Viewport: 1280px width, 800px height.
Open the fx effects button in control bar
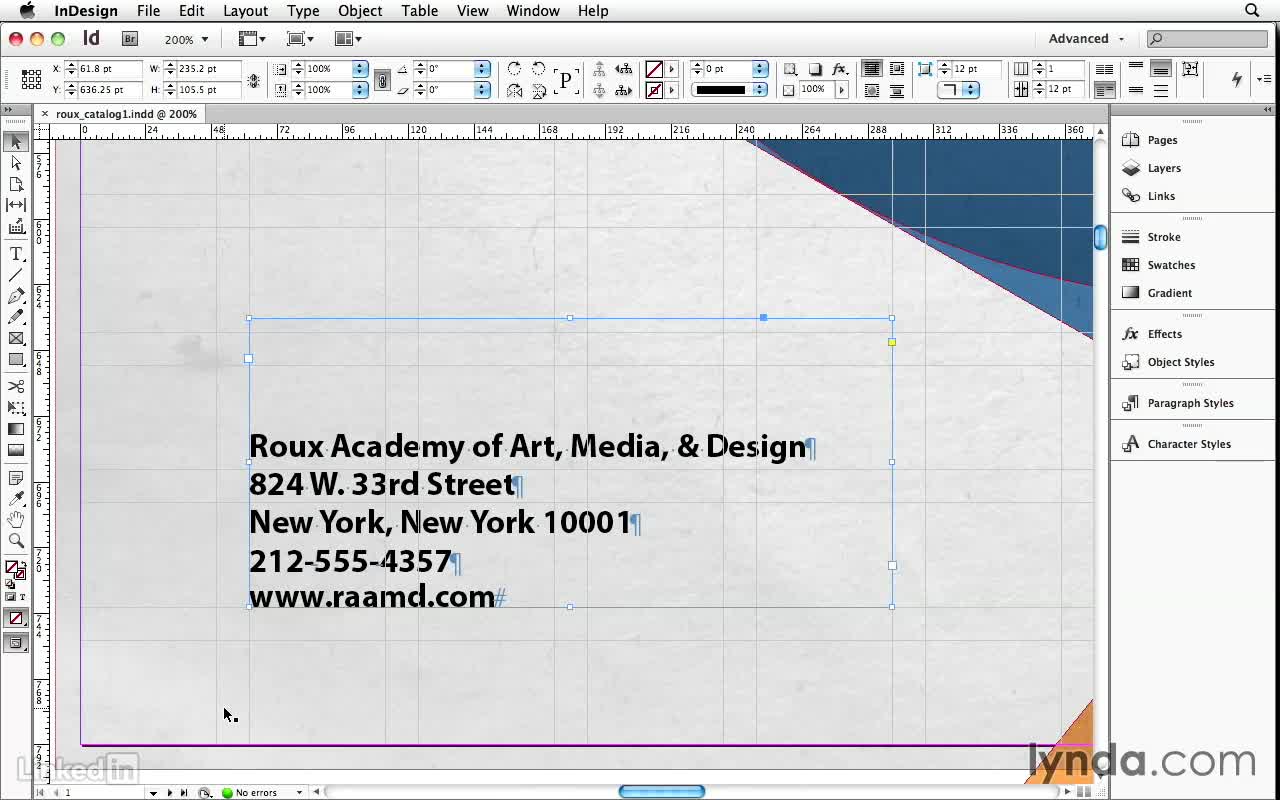click(840, 69)
